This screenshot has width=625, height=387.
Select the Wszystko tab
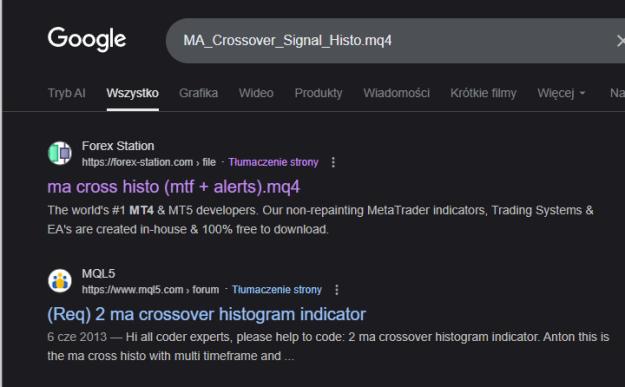[132, 93]
